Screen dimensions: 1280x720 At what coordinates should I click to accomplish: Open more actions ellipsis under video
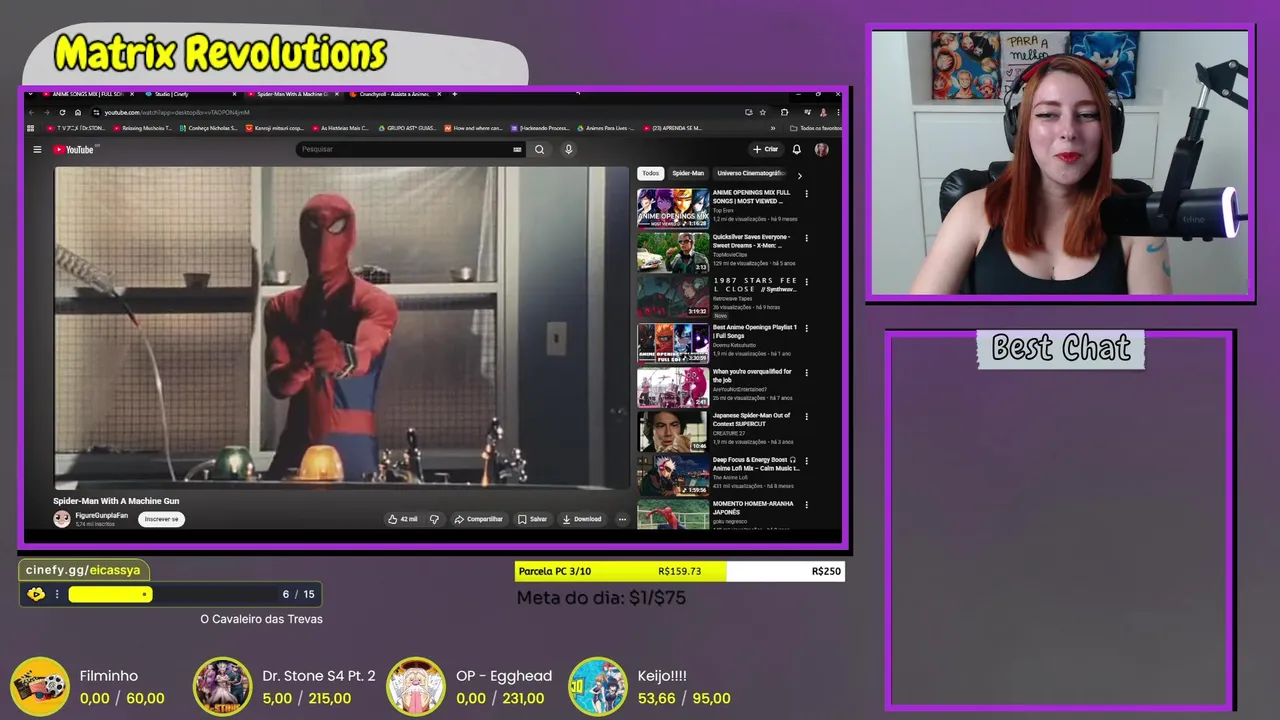click(x=622, y=519)
